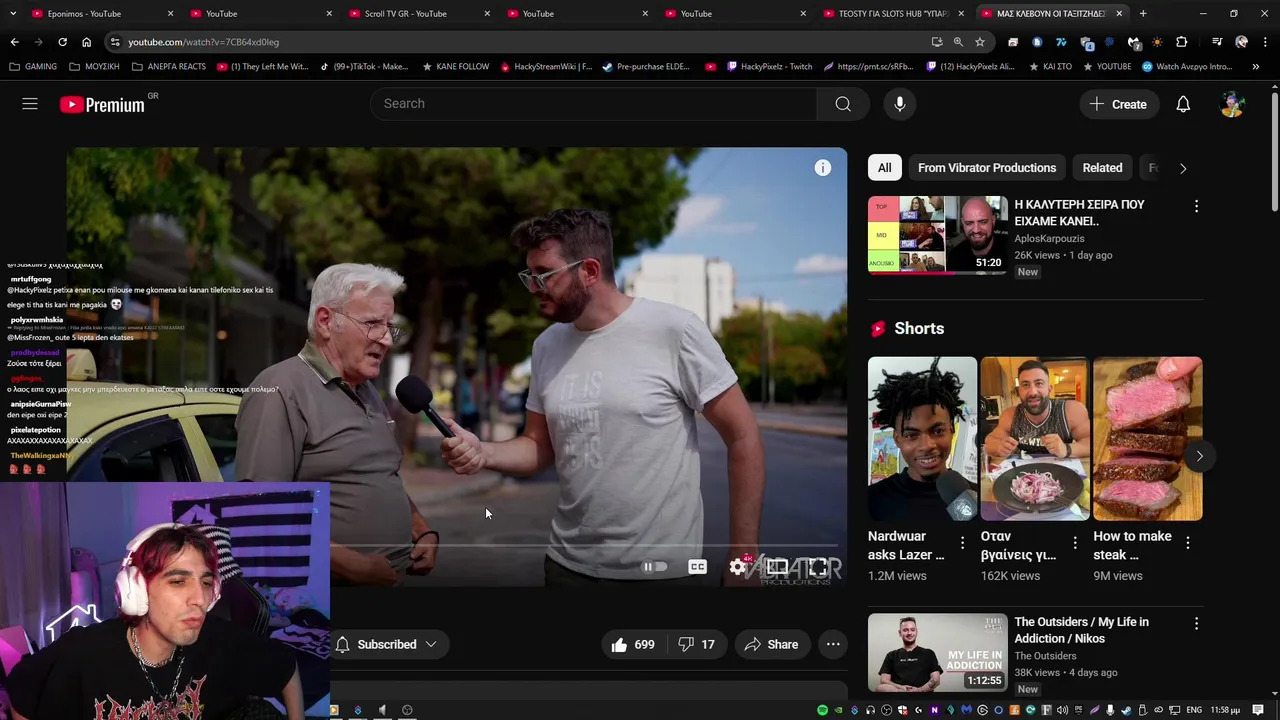This screenshot has width=1280, height=720.
Task: Open the notifications bell
Action: [x=1183, y=104]
